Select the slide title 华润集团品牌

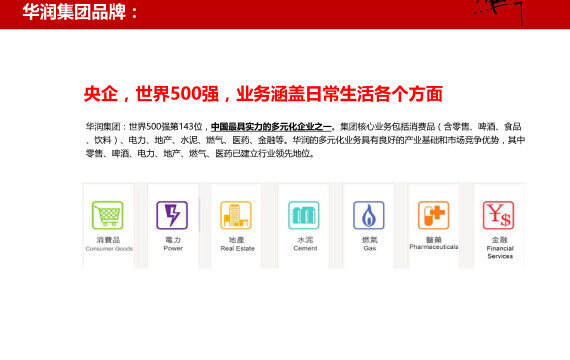point(74,12)
